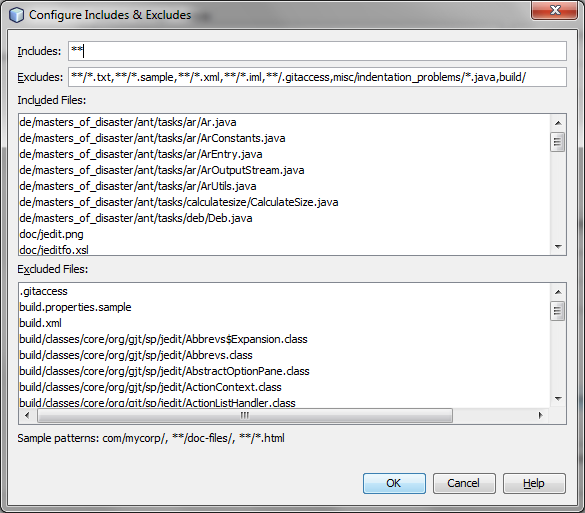Click the NetBeans cube icon in title bar
This screenshot has width=585, height=513.
16,15
